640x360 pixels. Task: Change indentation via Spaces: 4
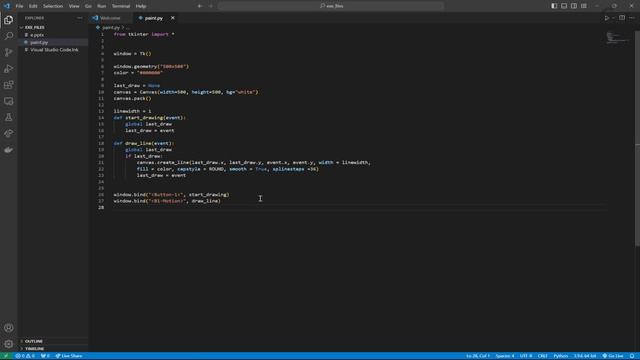tap(505, 356)
